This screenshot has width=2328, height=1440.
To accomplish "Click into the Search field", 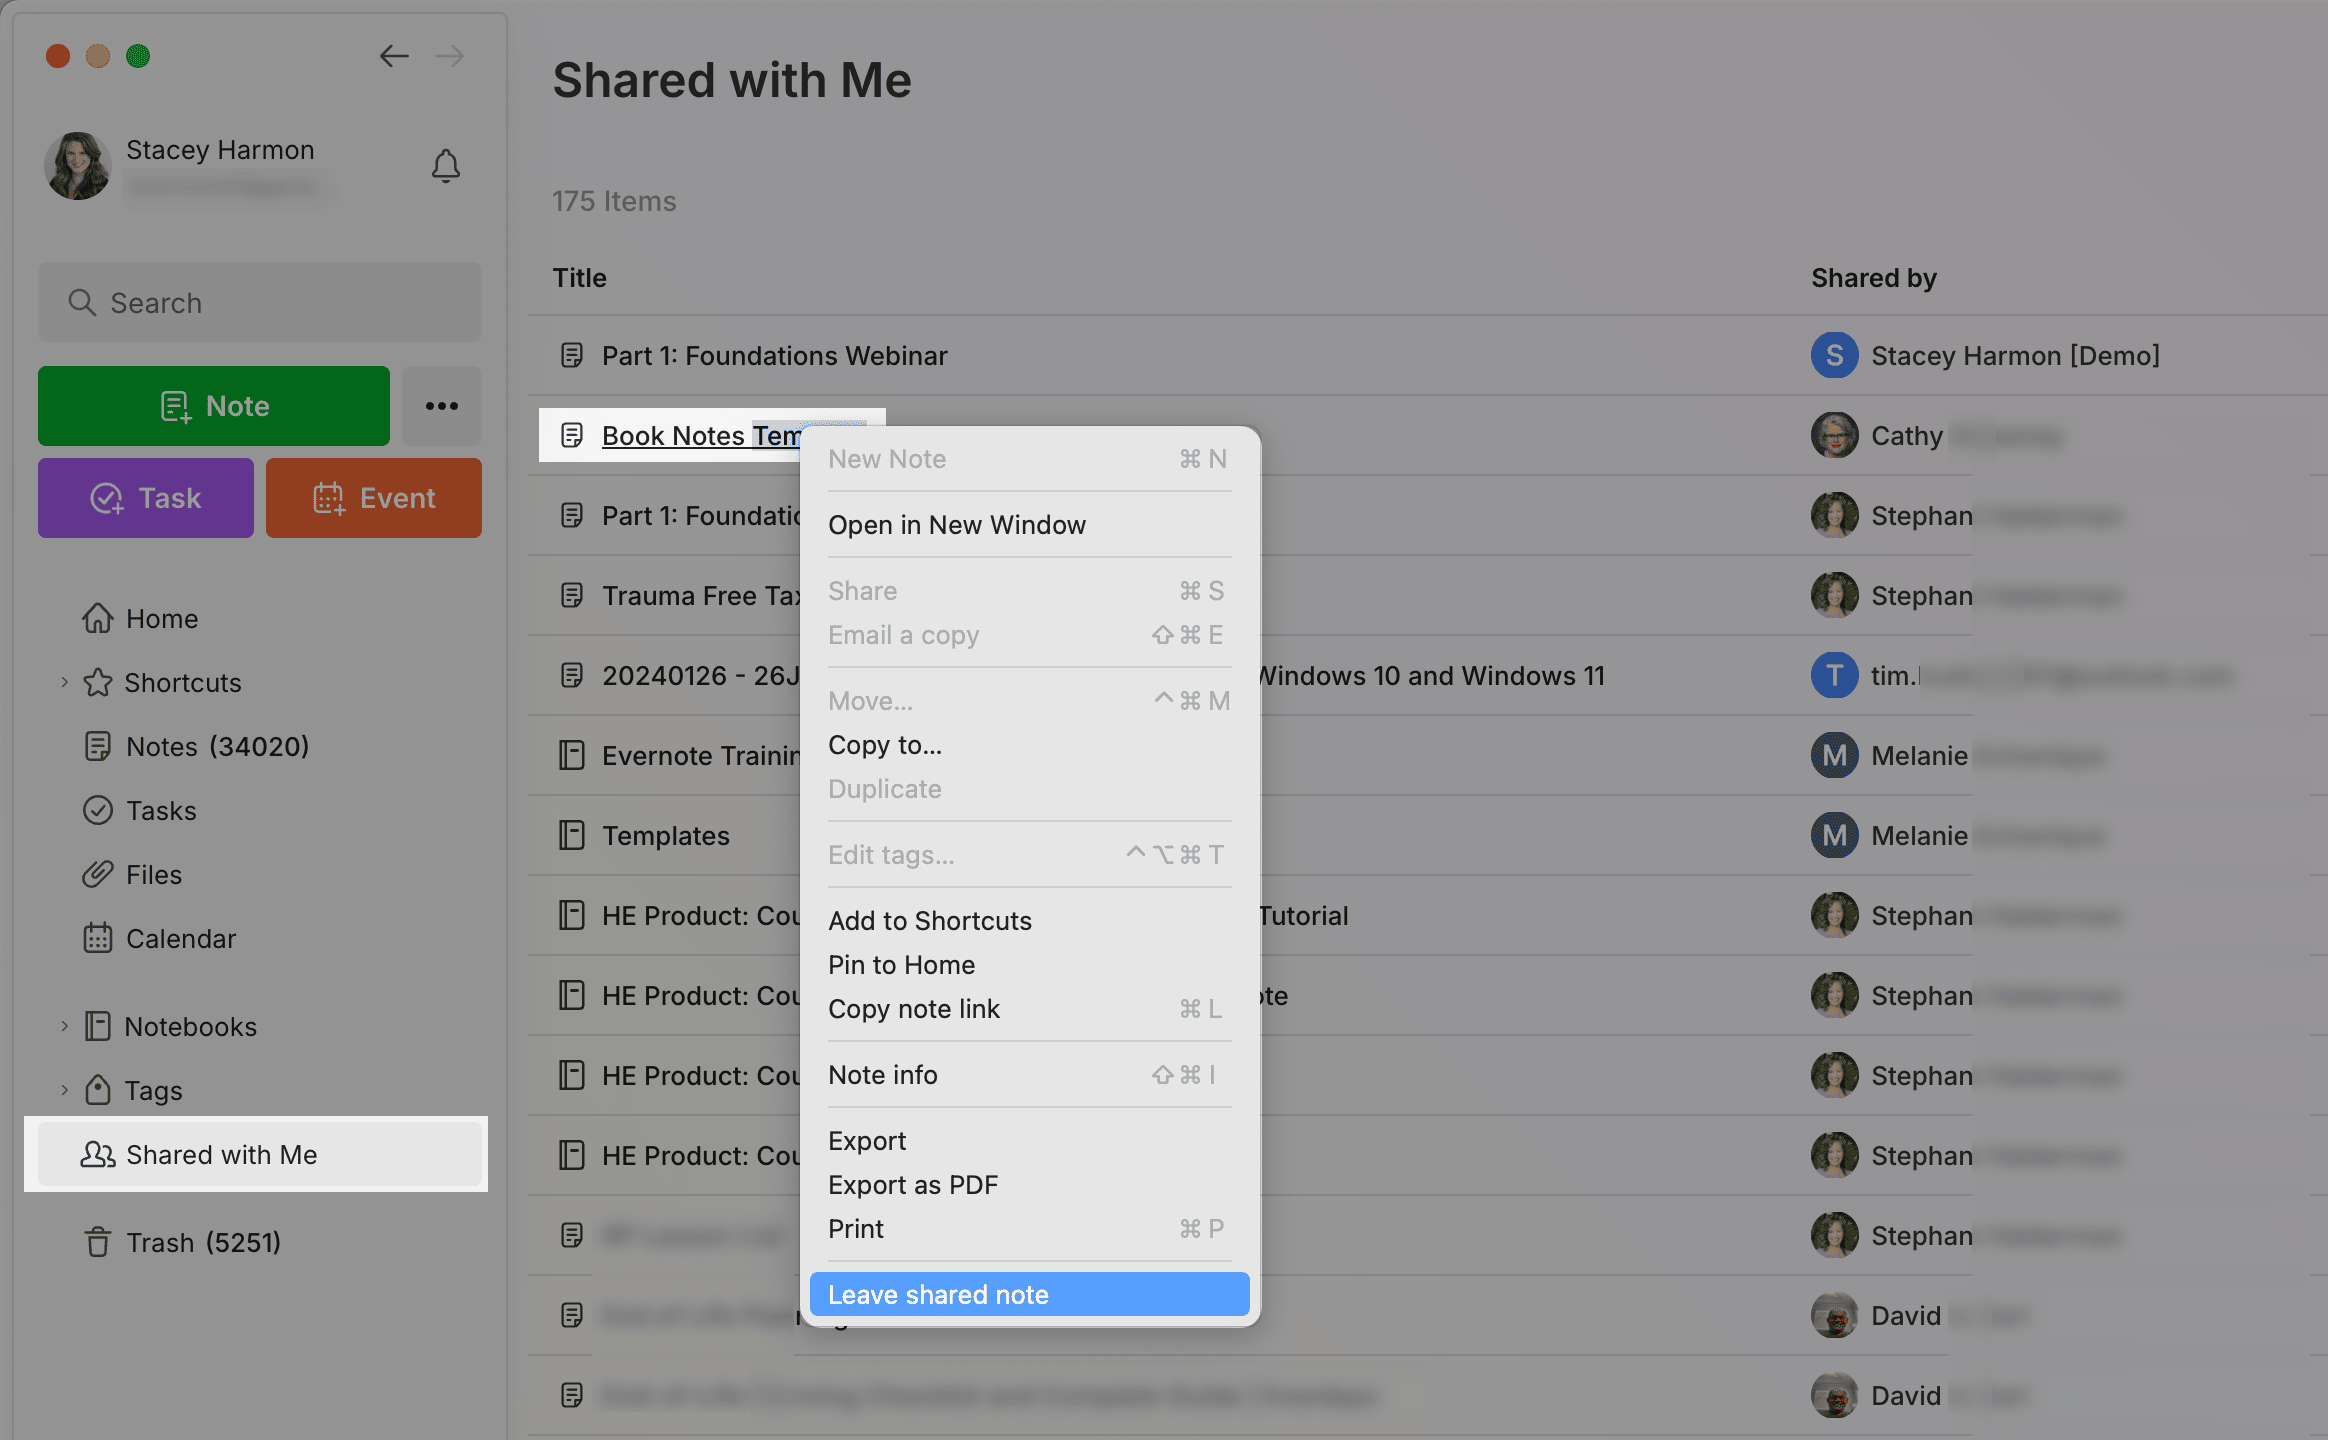I will (x=260, y=302).
